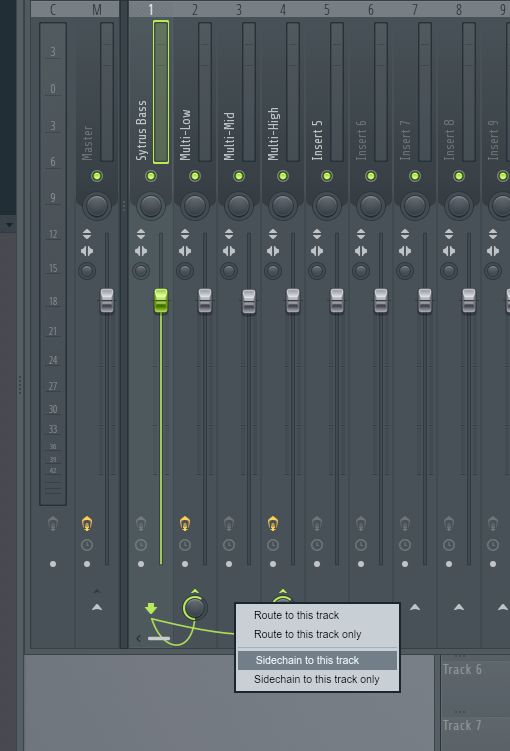Invert polarity on the Sytrus Bass track
This screenshot has width=510, height=751.
point(141,234)
